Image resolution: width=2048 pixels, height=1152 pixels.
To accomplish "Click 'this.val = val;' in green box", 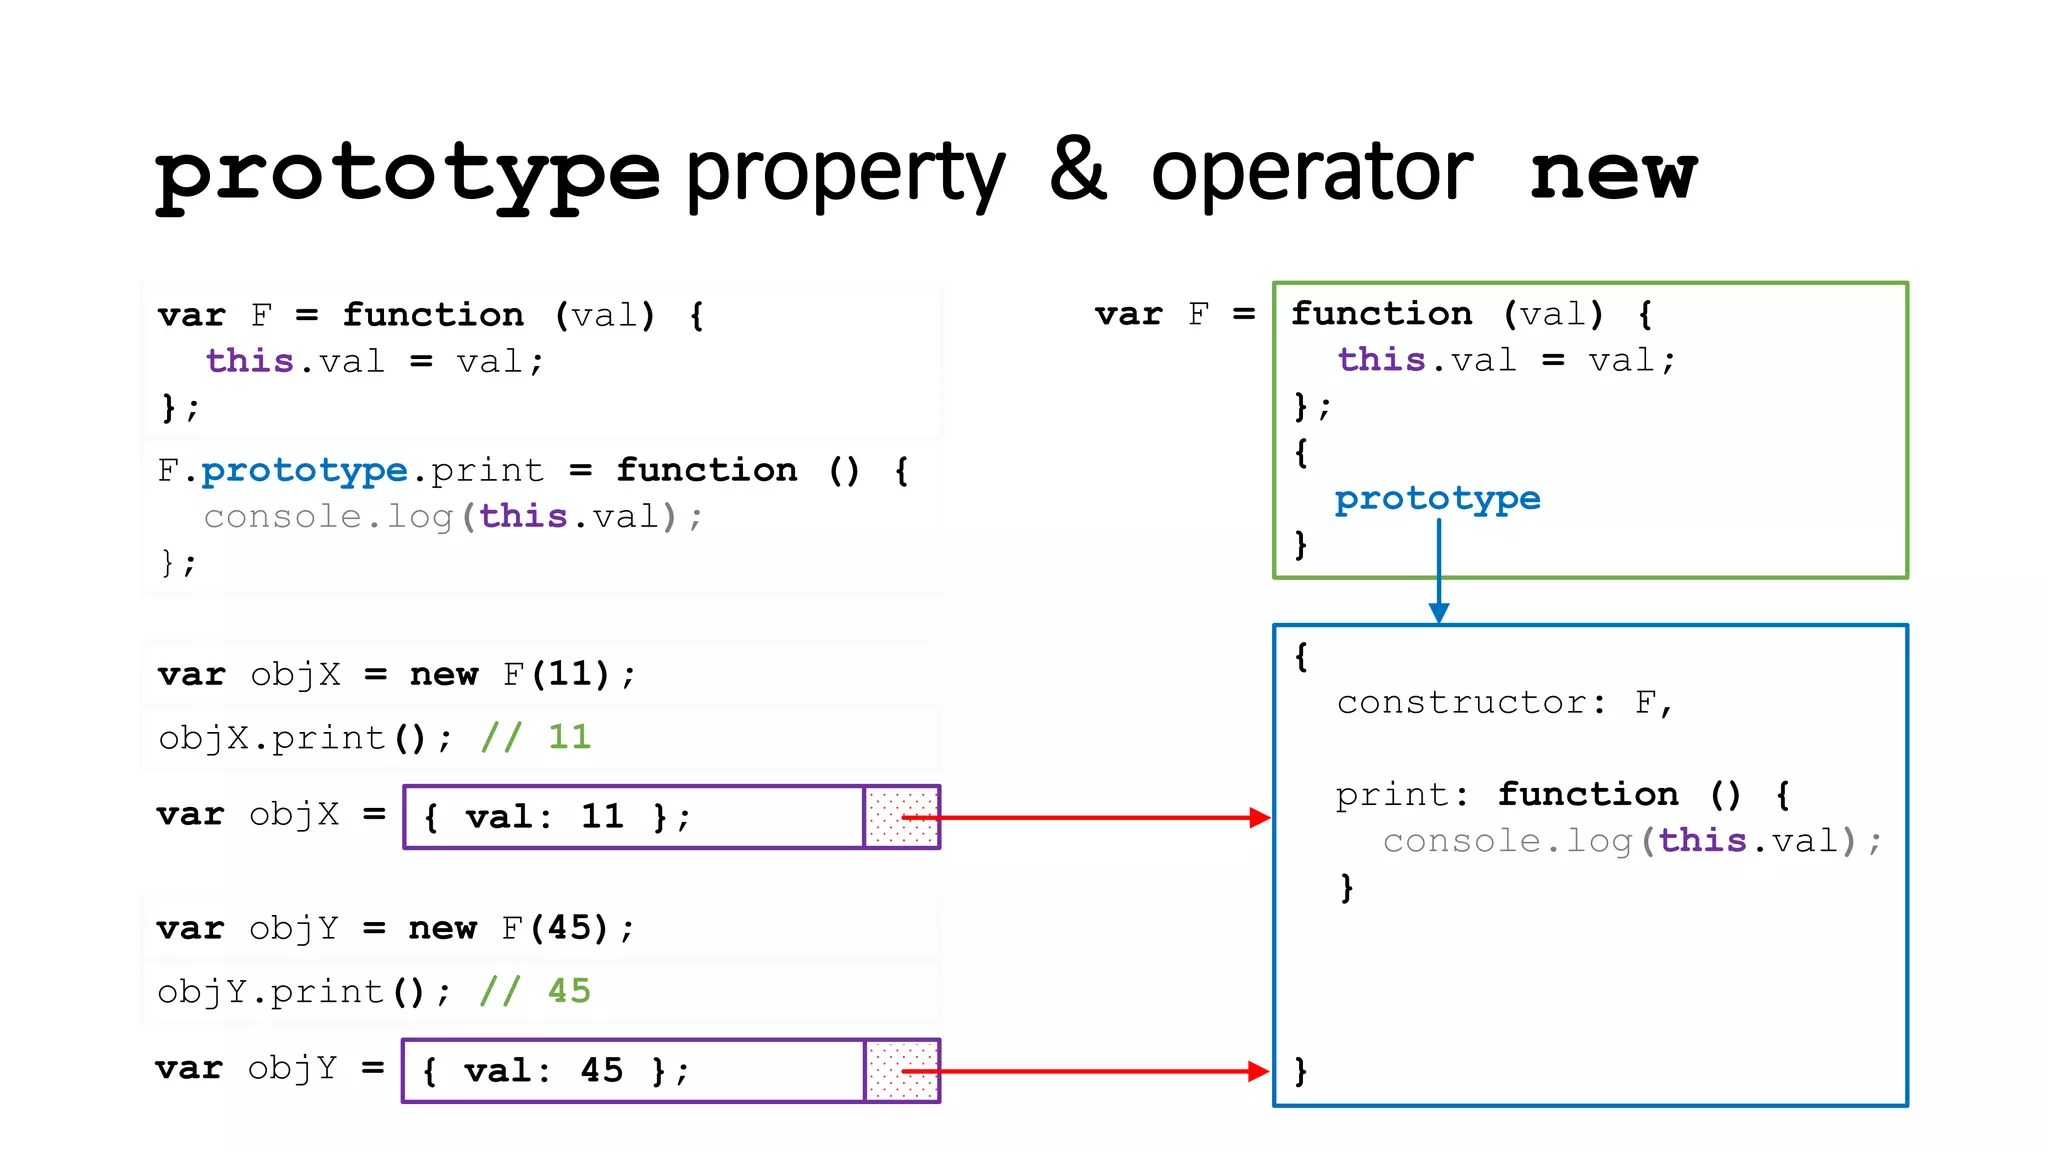I will click(1506, 360).
